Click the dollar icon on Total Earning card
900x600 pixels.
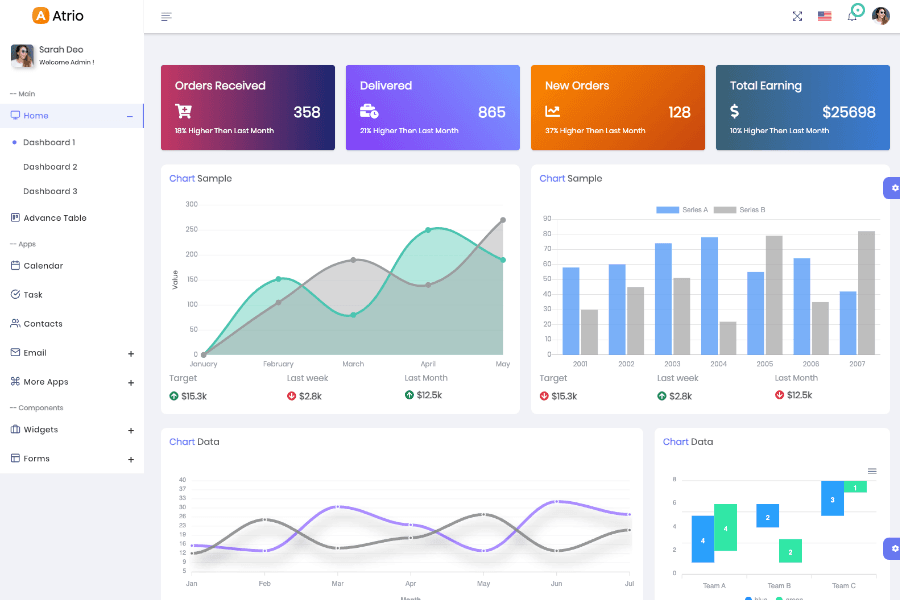[734, 110]
